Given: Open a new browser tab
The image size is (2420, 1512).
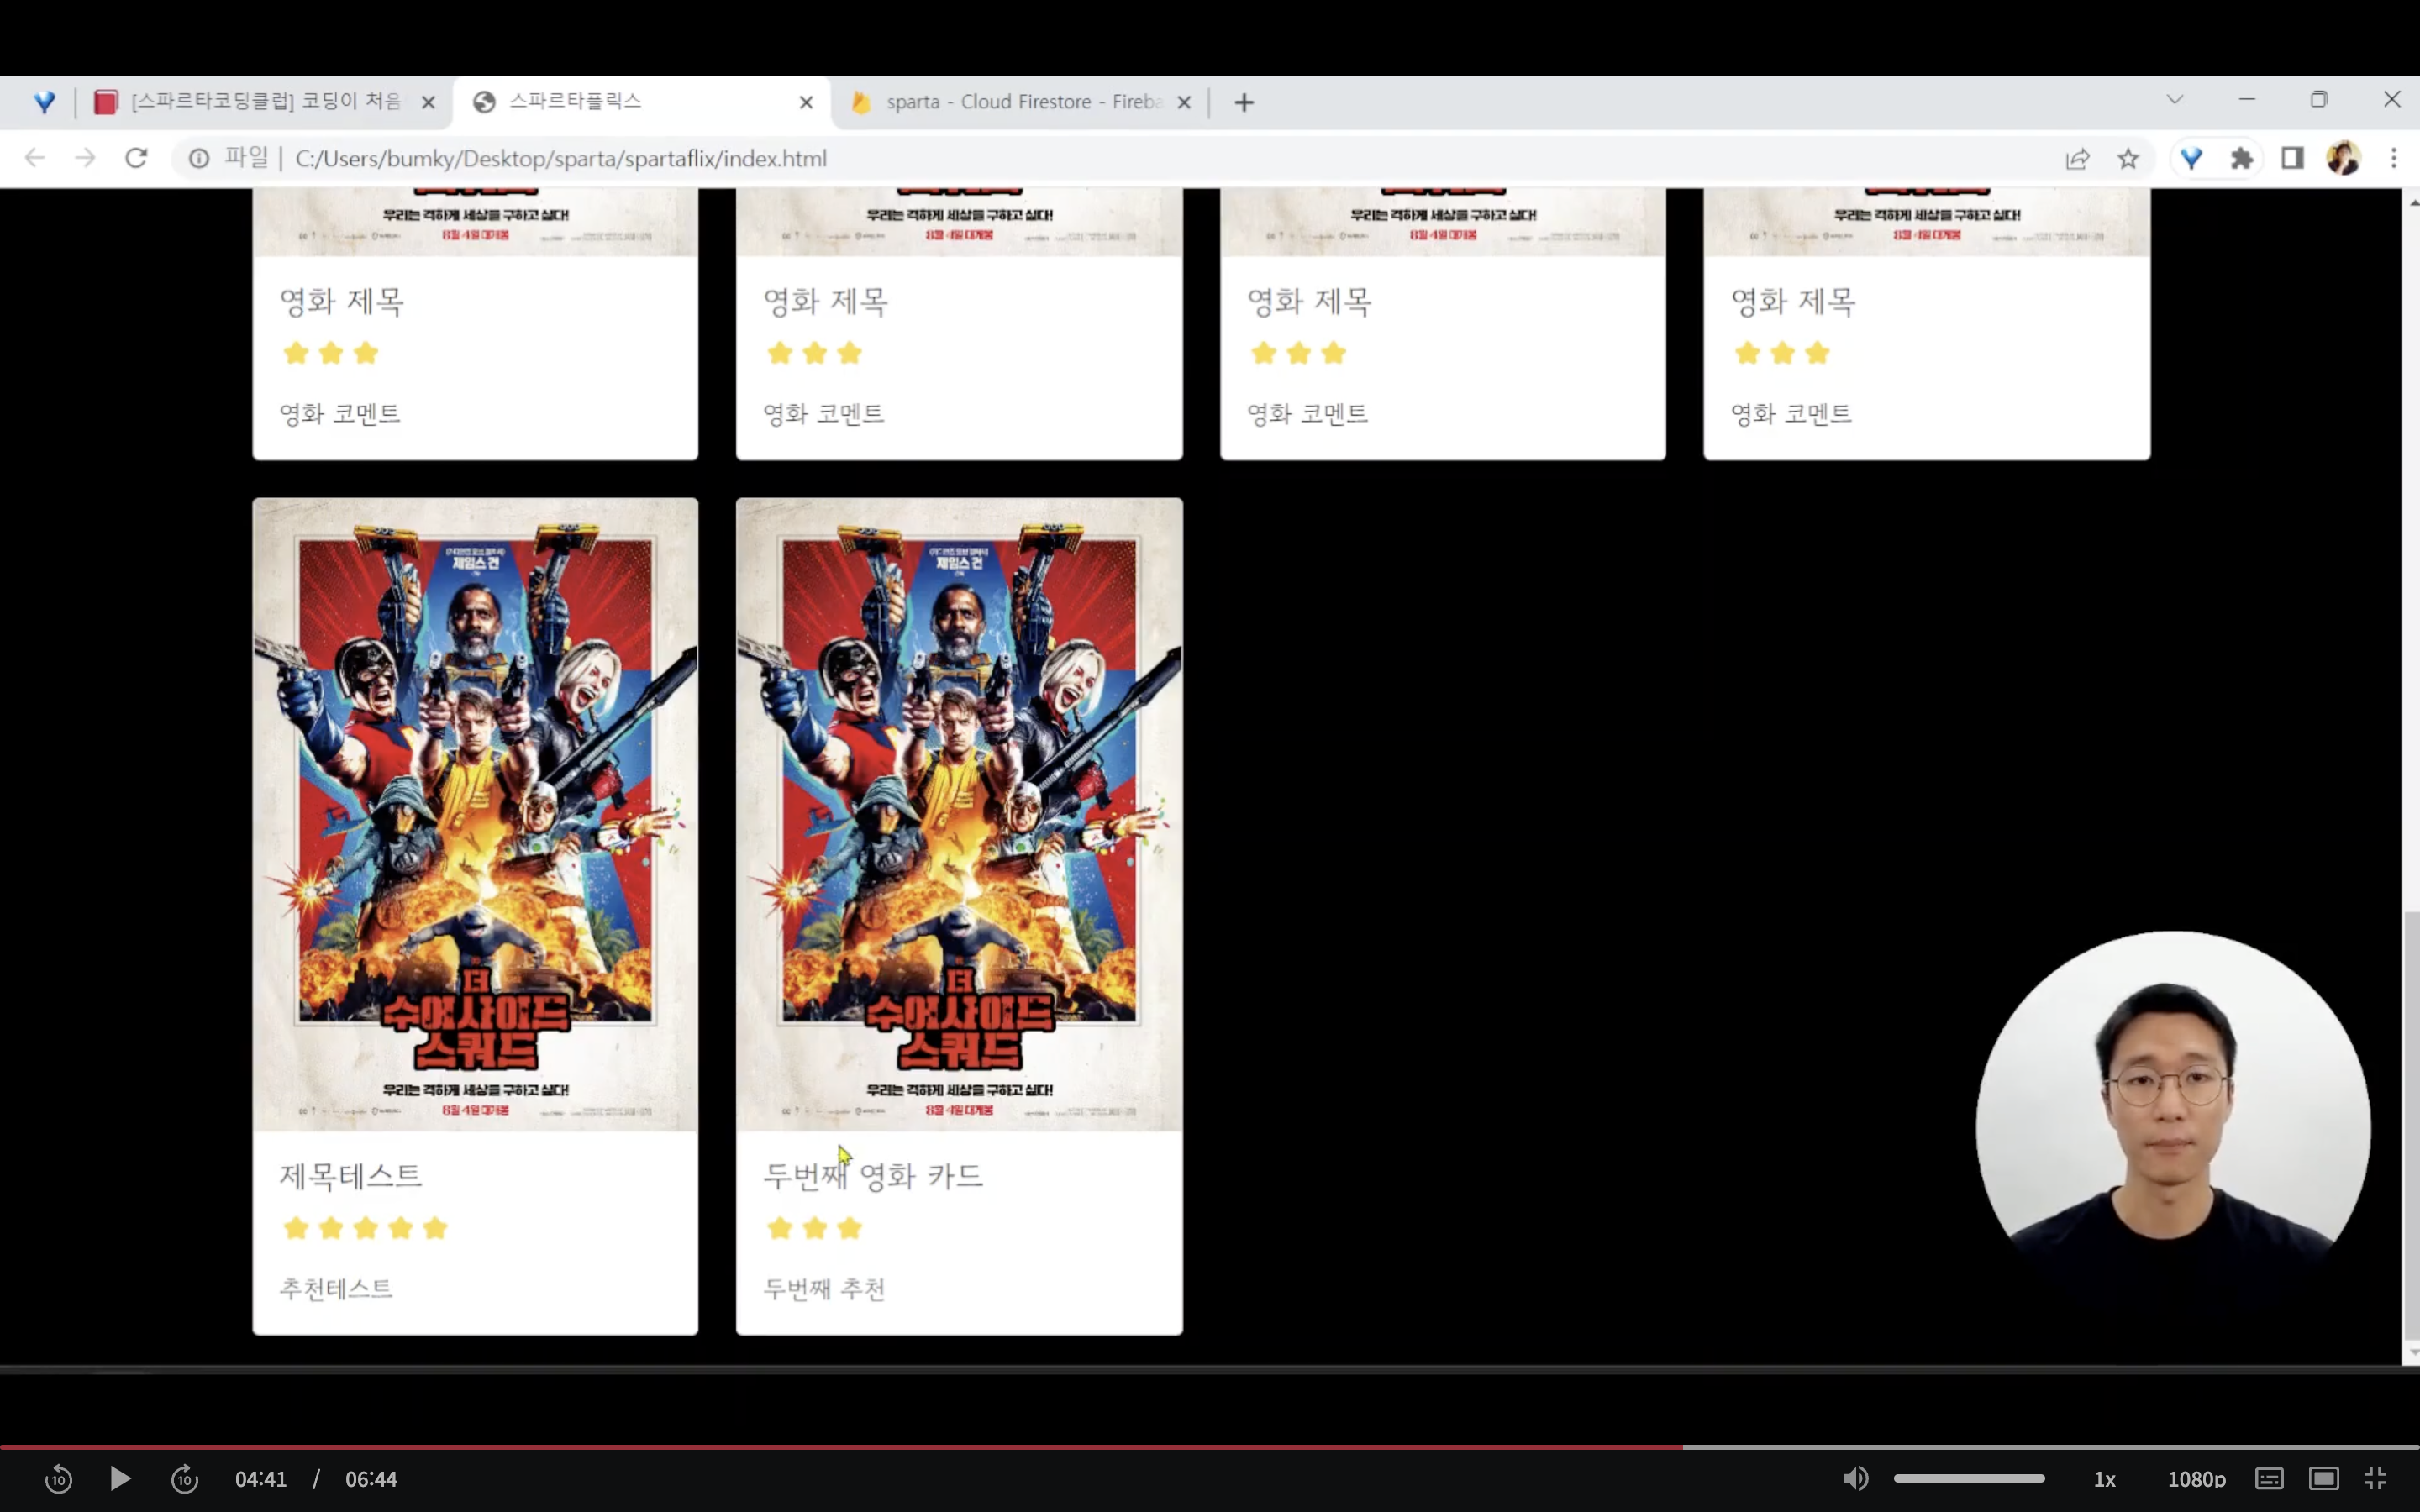Looking at the screenshot, I should (1244, 102).
